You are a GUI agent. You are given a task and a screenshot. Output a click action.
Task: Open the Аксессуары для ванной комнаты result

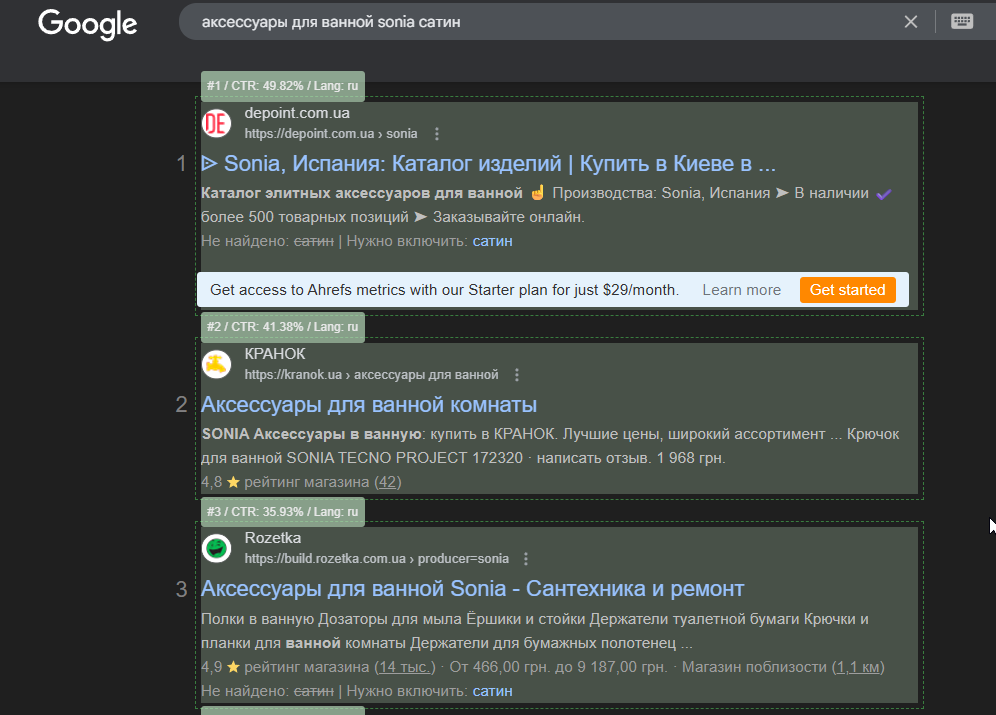tap(369, 405)
